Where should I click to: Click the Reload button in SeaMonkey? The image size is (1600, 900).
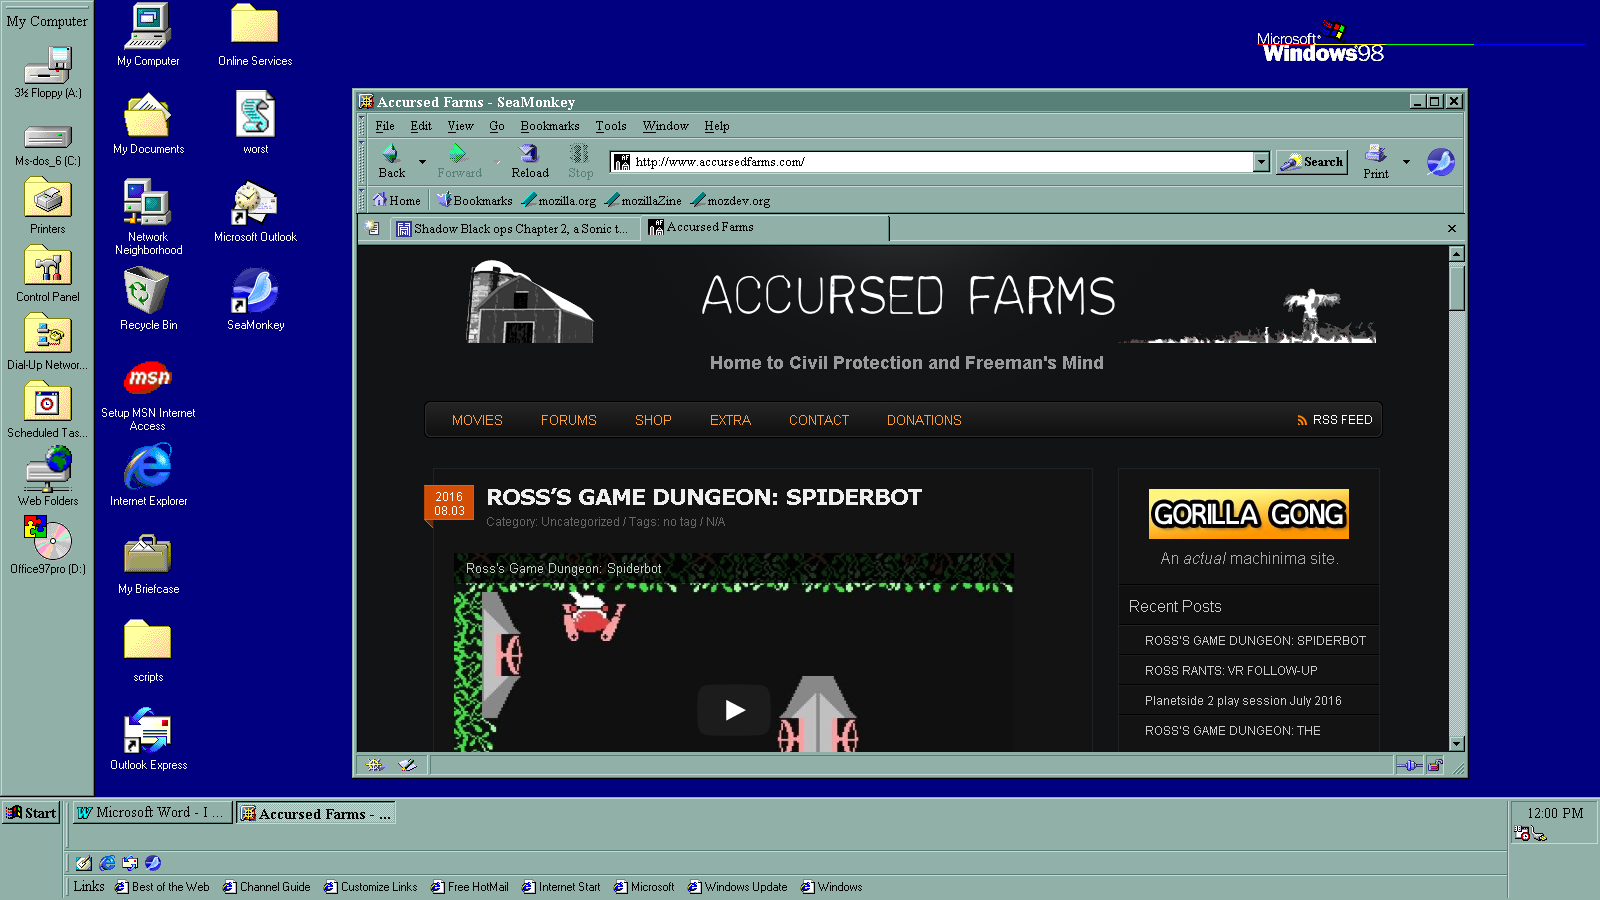[x=530, y=161]
